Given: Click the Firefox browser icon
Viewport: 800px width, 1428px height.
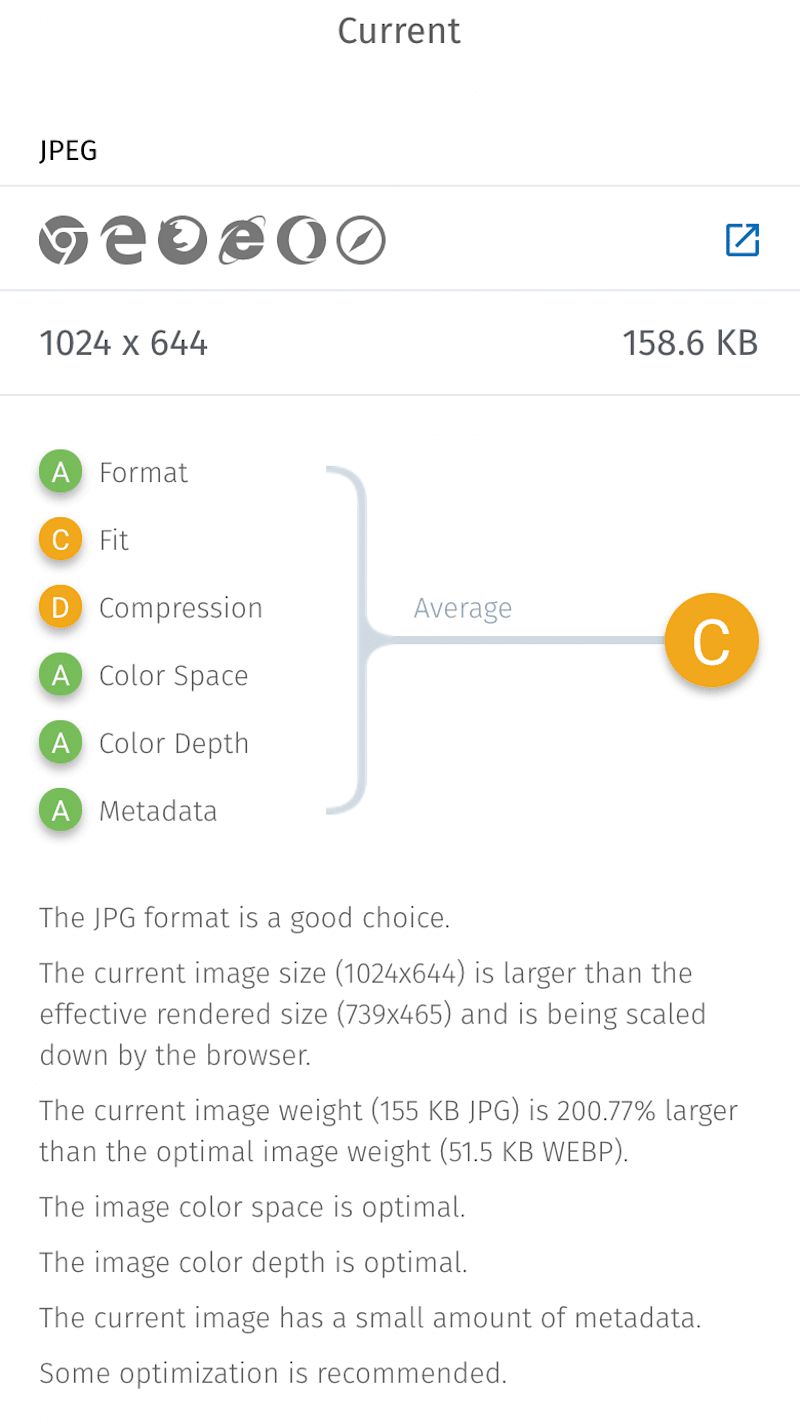Looking at the screenshot, I should [182, 241].
